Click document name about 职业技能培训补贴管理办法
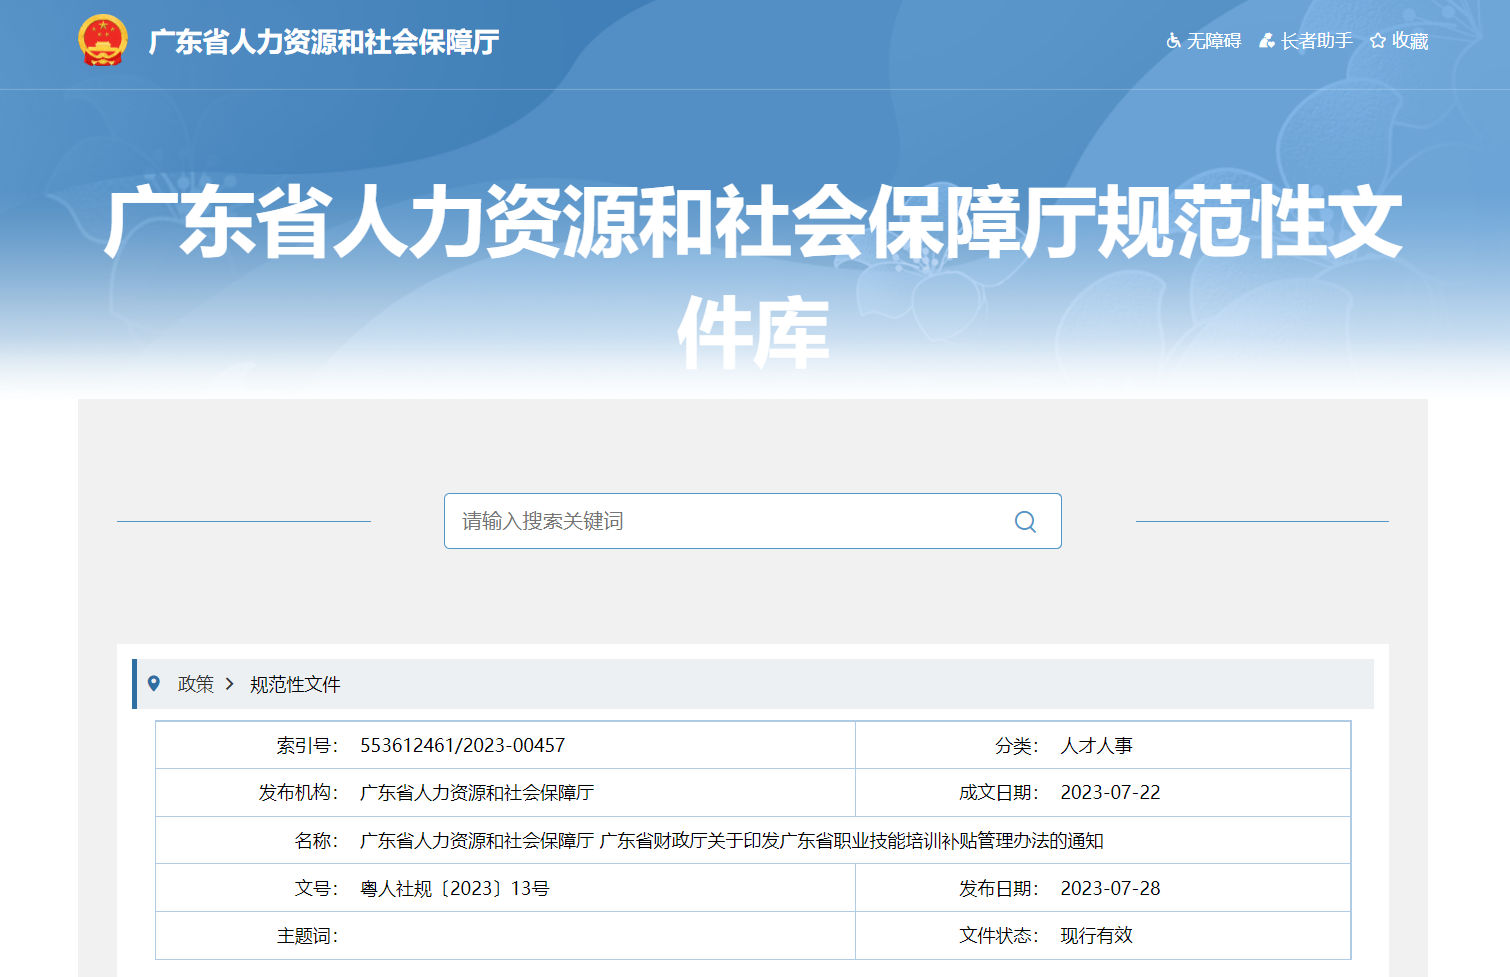This screenshot has height=977, width=1510. pyautogui.click(x=732, y=840)
